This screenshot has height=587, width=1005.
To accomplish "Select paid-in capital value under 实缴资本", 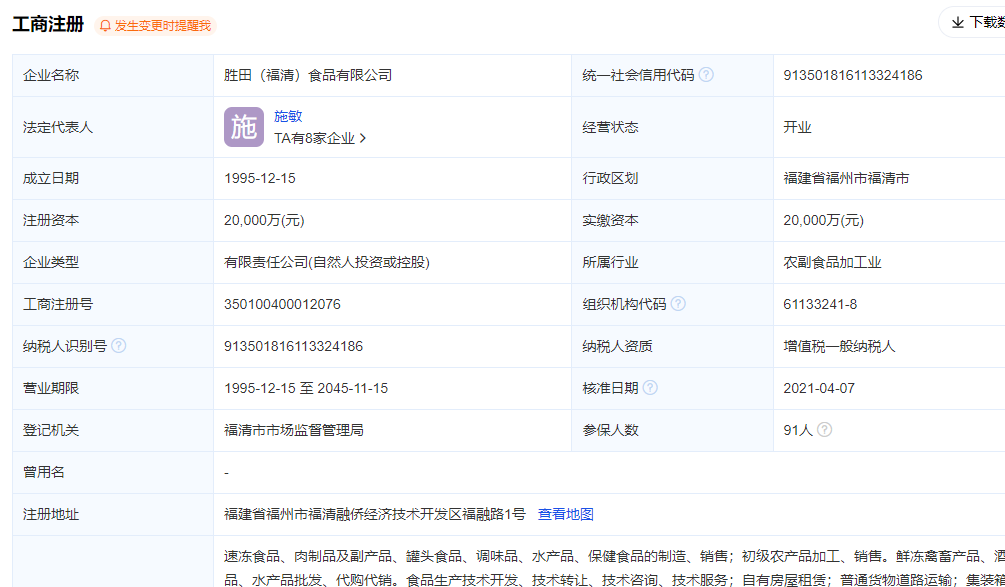I will tap(824, 220).
